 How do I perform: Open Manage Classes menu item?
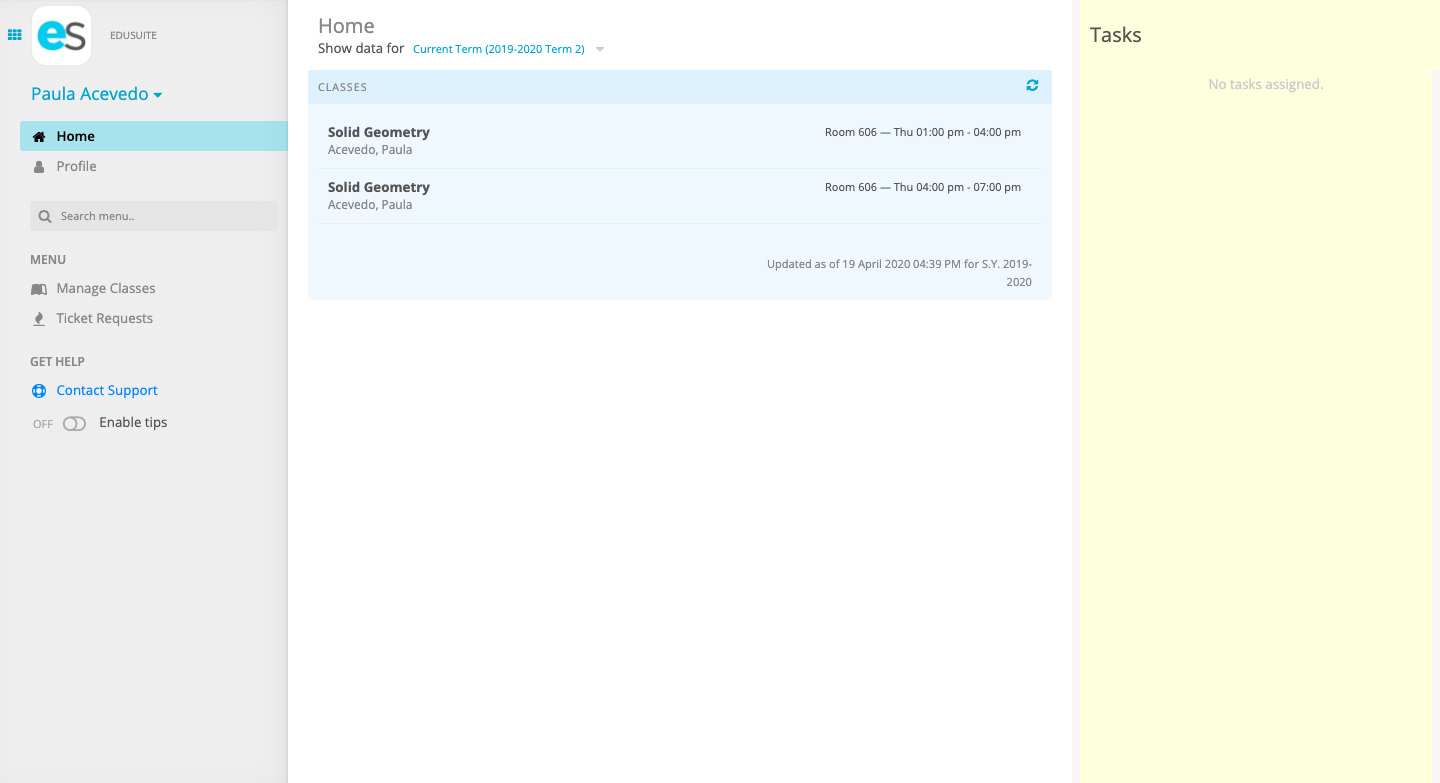[x=106, y=288]
